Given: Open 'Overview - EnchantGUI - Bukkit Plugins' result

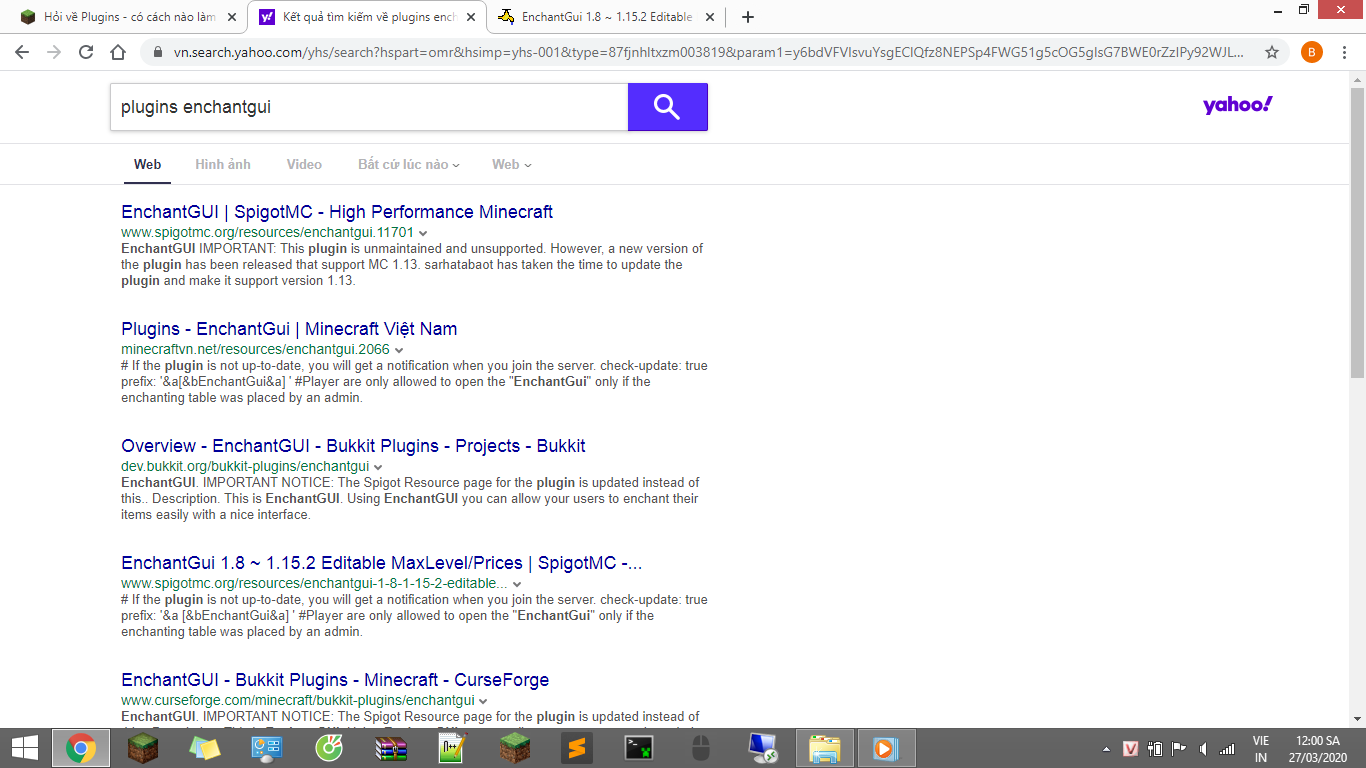Looking at the screenshot, I should (353, 446).
